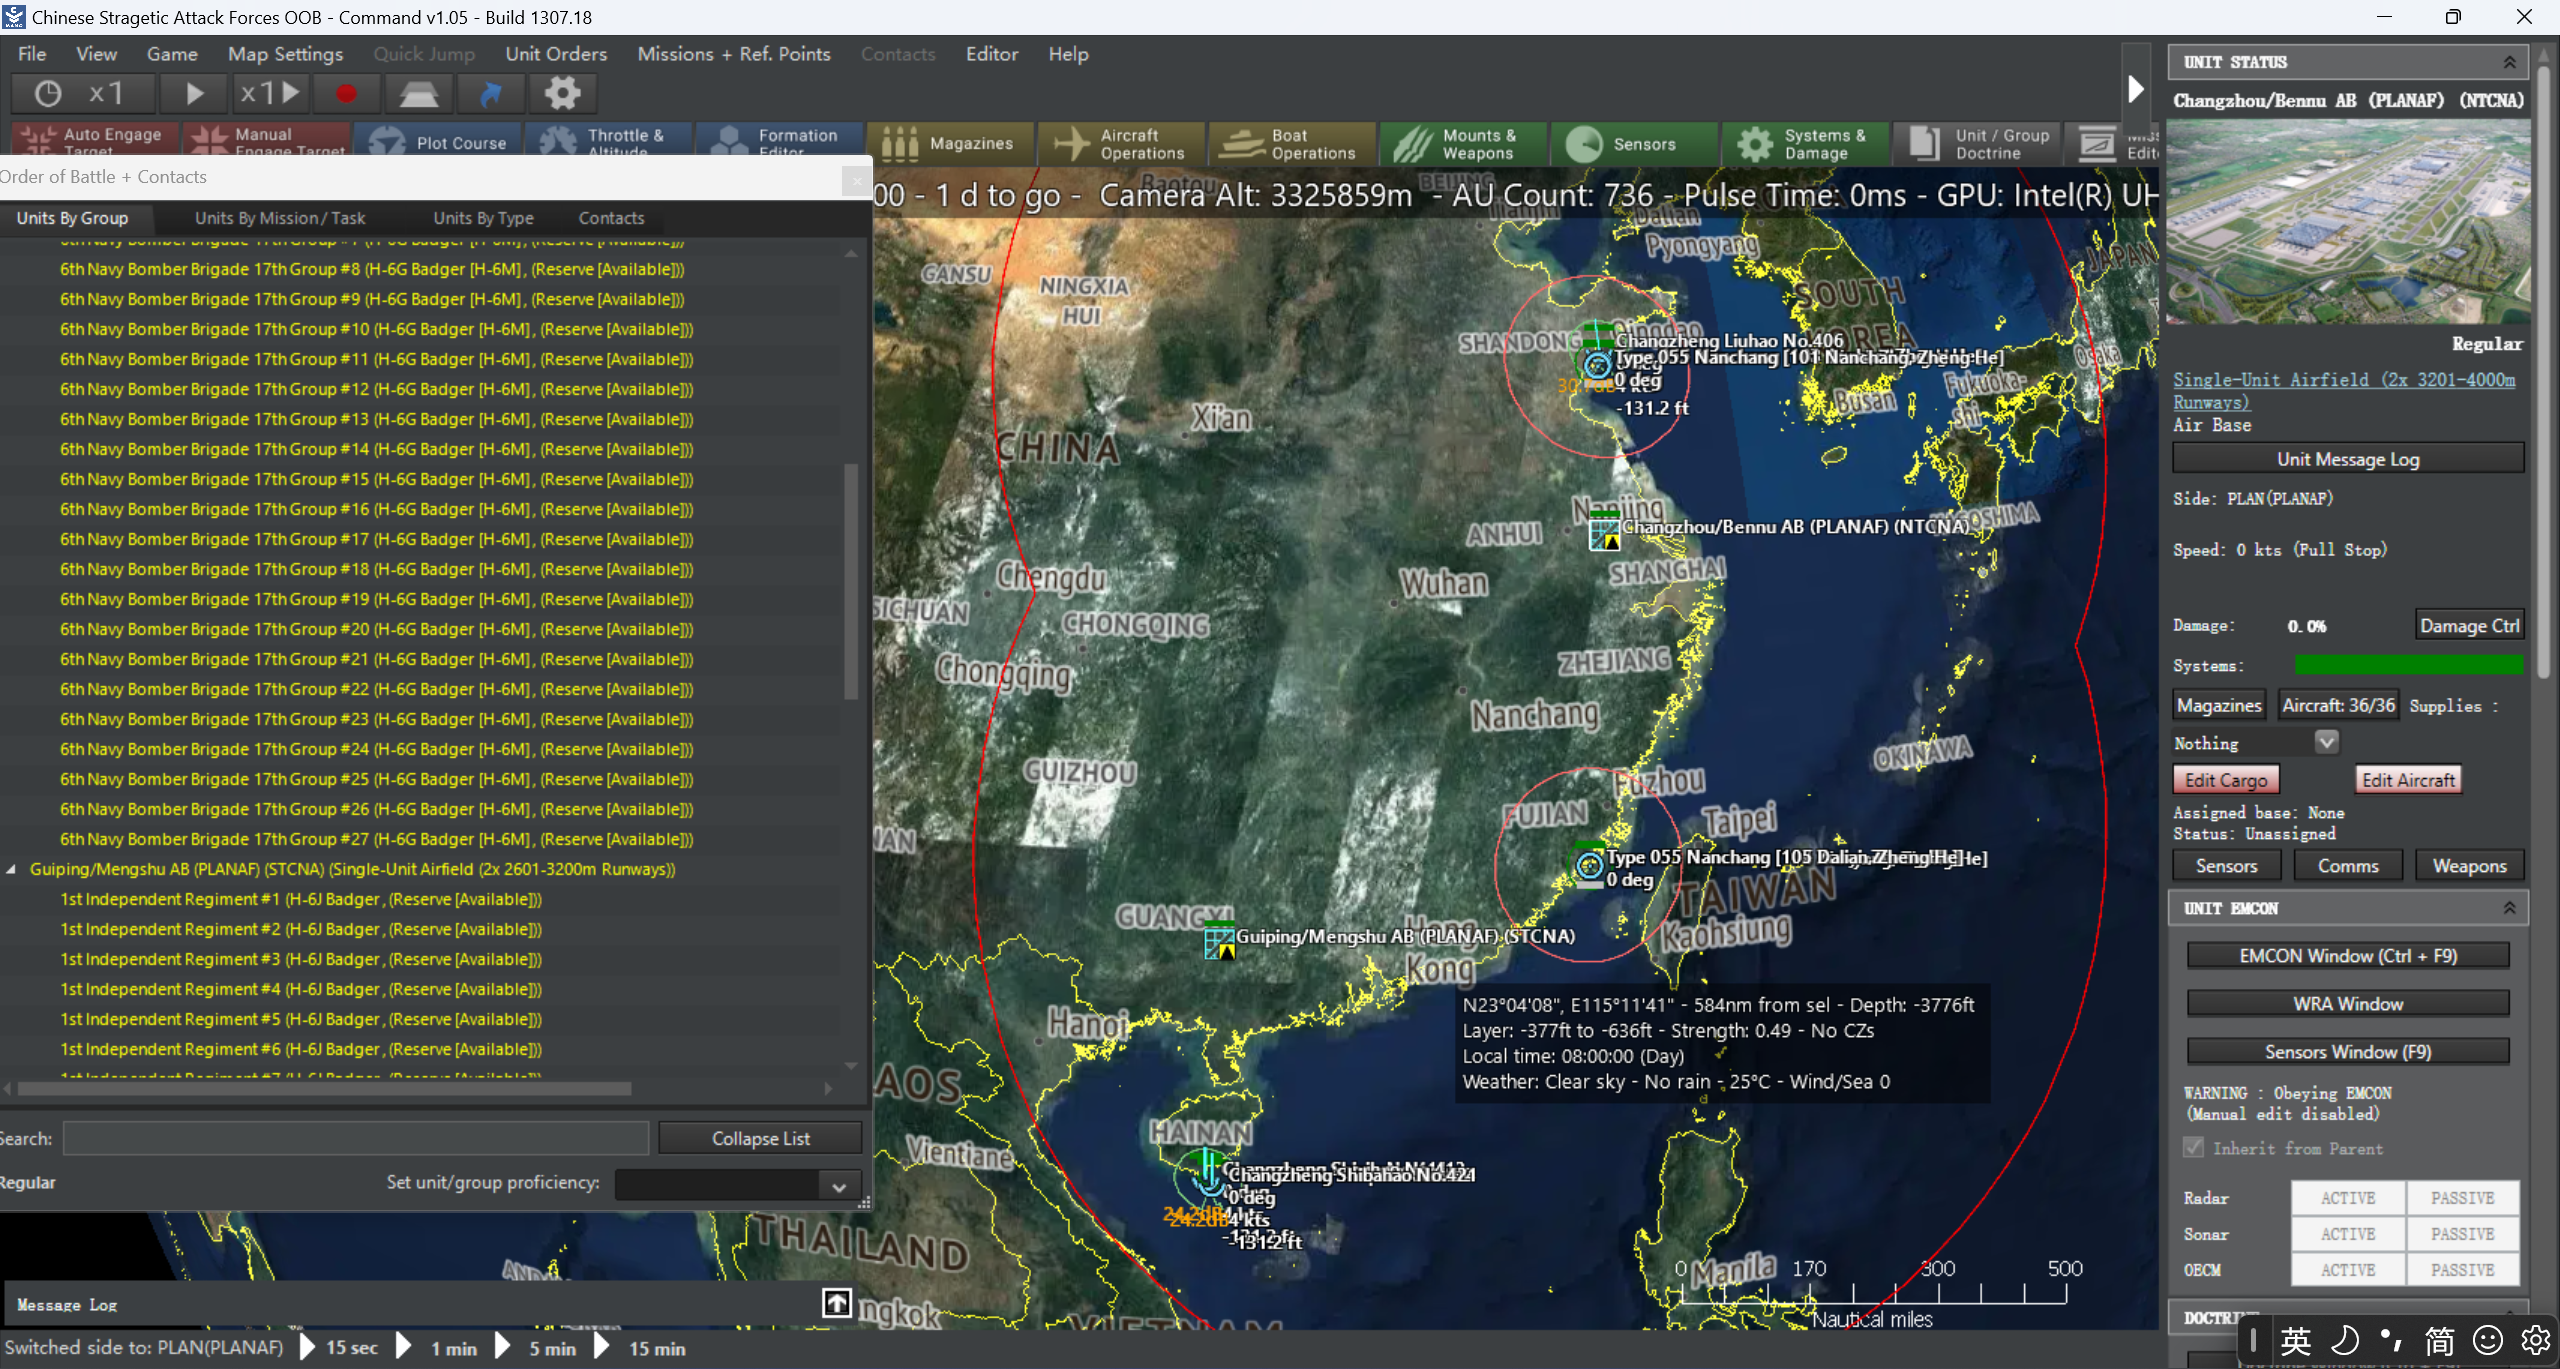Collapse the Guiping/Mengshu AB tree group
2560x1369 pixels.
[11, 870]
